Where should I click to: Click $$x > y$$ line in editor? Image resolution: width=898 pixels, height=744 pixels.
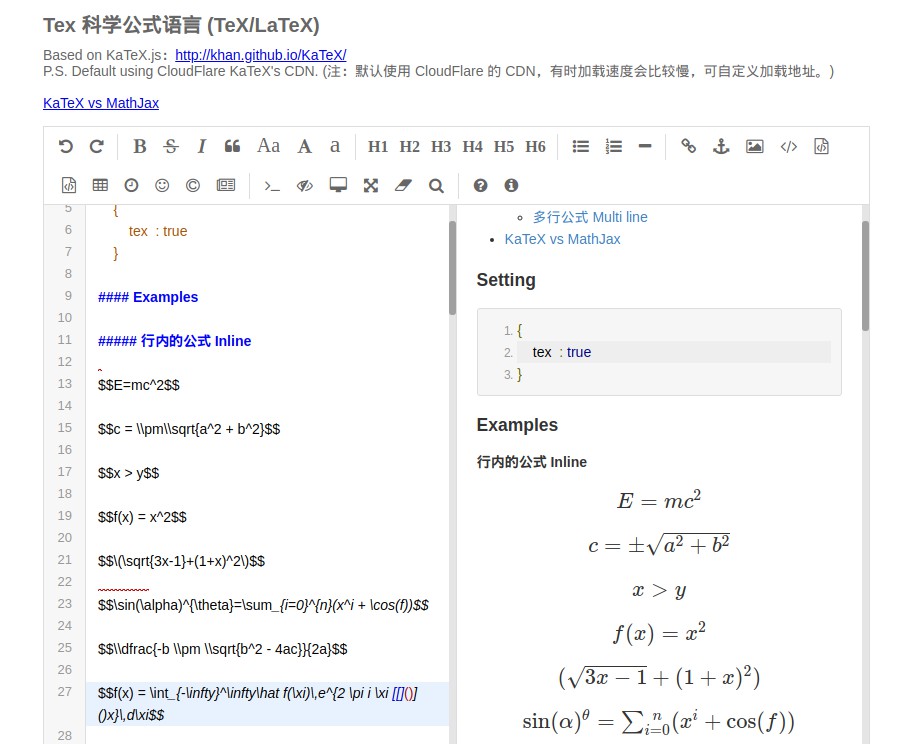click(128, 473)
